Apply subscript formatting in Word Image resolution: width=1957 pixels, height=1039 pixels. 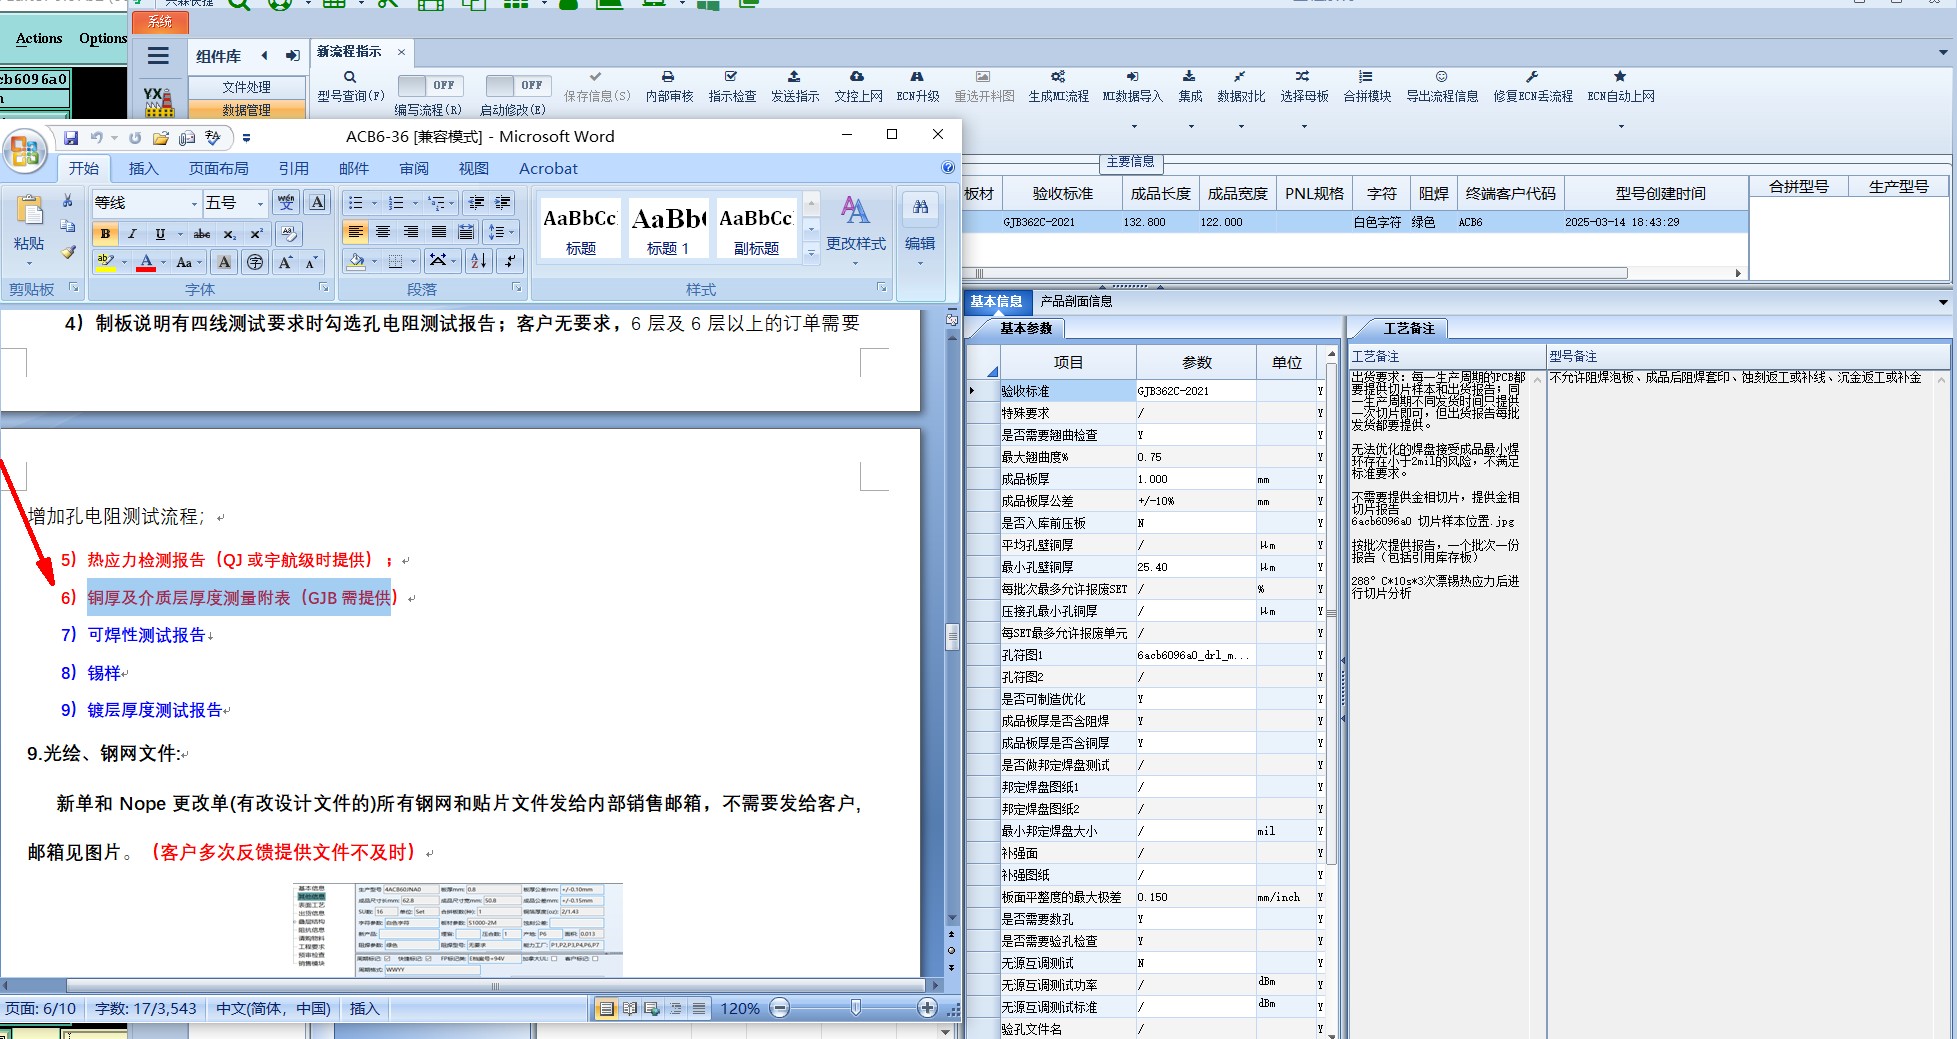(x=230, y=233)
